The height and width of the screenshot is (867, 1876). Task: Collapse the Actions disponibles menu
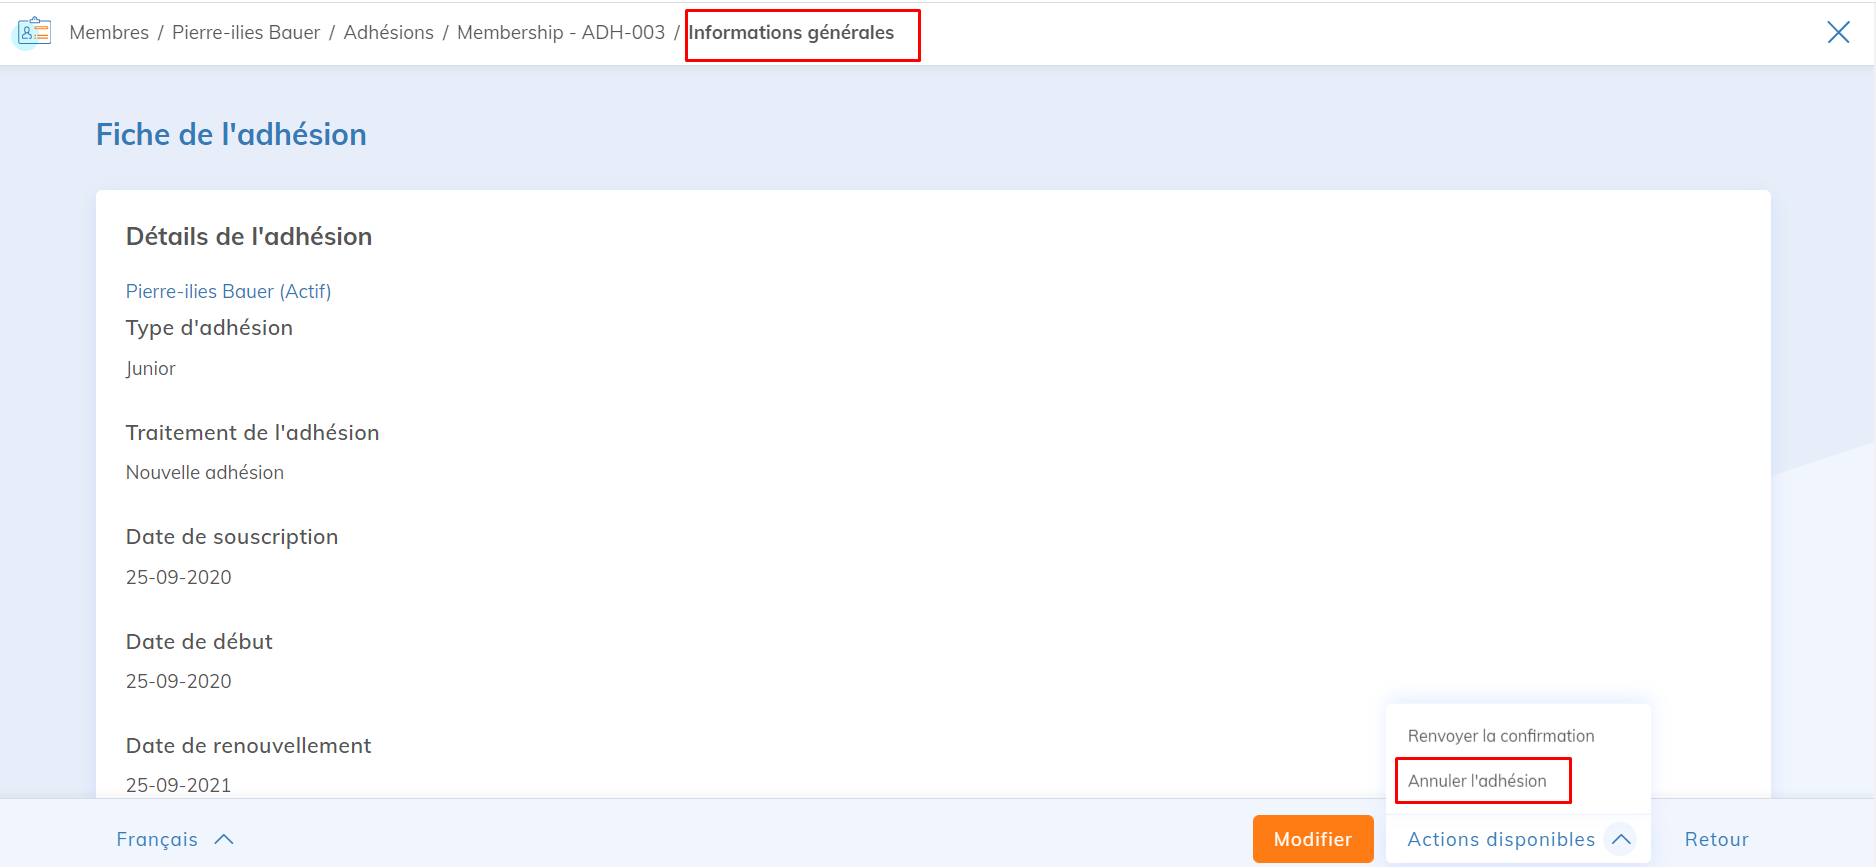pos(1518,839)
